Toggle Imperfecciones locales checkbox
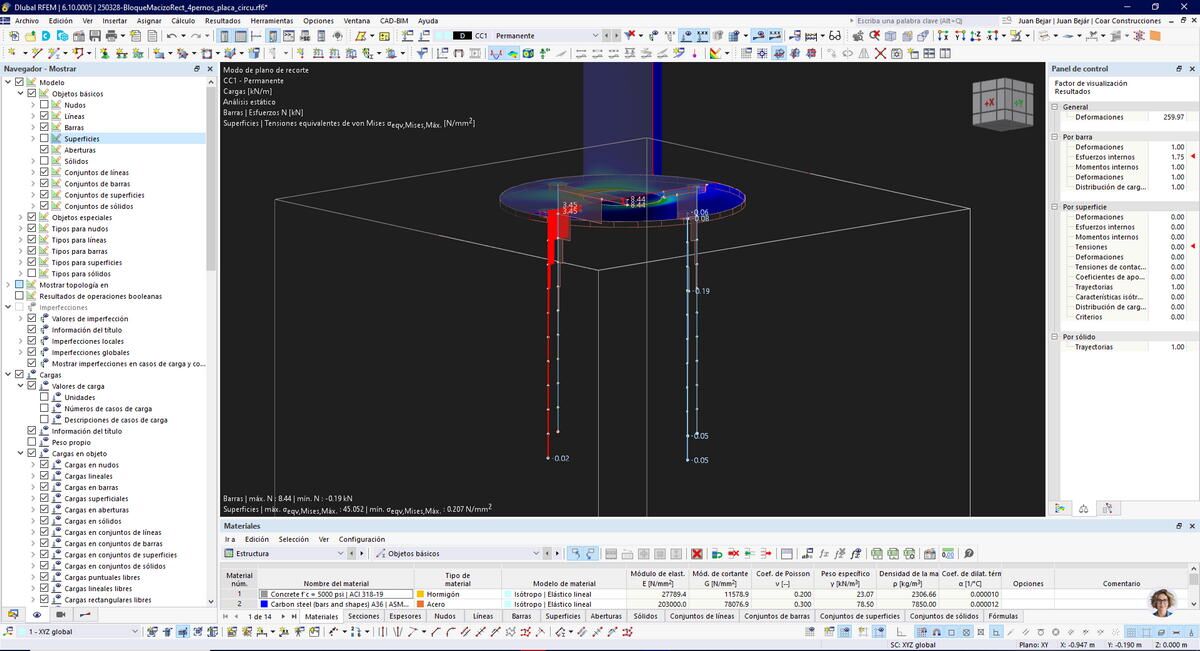 32,341
